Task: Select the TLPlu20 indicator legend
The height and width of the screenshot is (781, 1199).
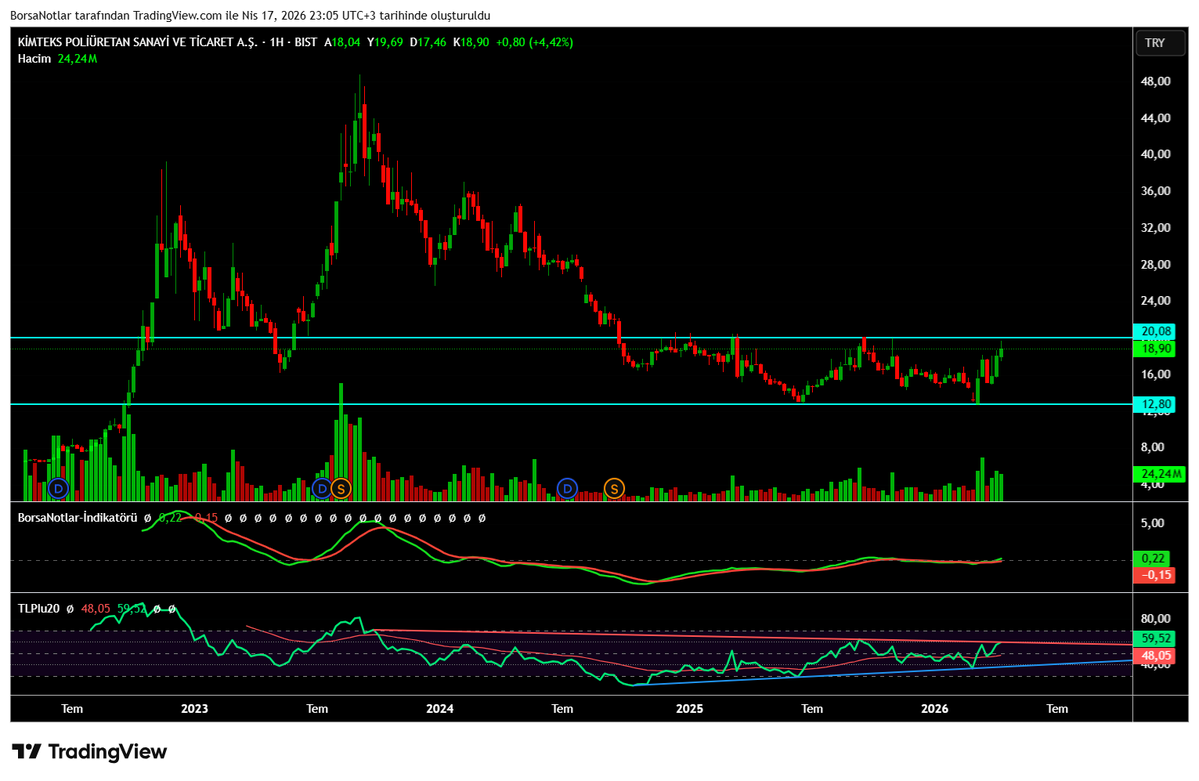Action: coord(38,609)
